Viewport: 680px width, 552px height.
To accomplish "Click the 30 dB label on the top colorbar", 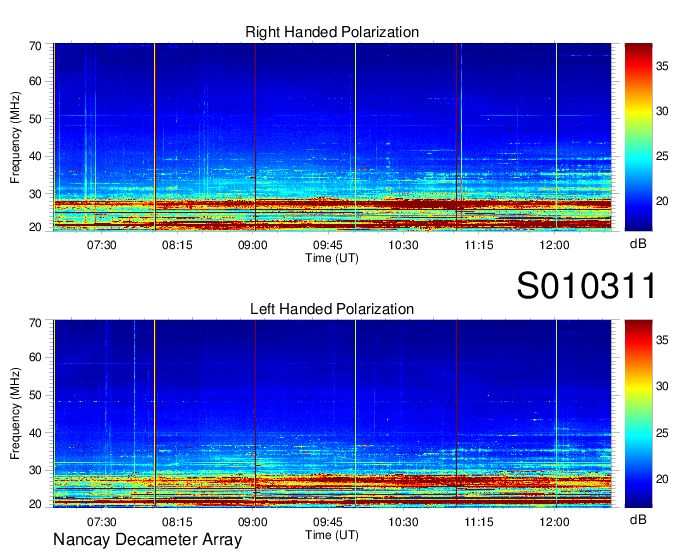I will pos(662,111).
